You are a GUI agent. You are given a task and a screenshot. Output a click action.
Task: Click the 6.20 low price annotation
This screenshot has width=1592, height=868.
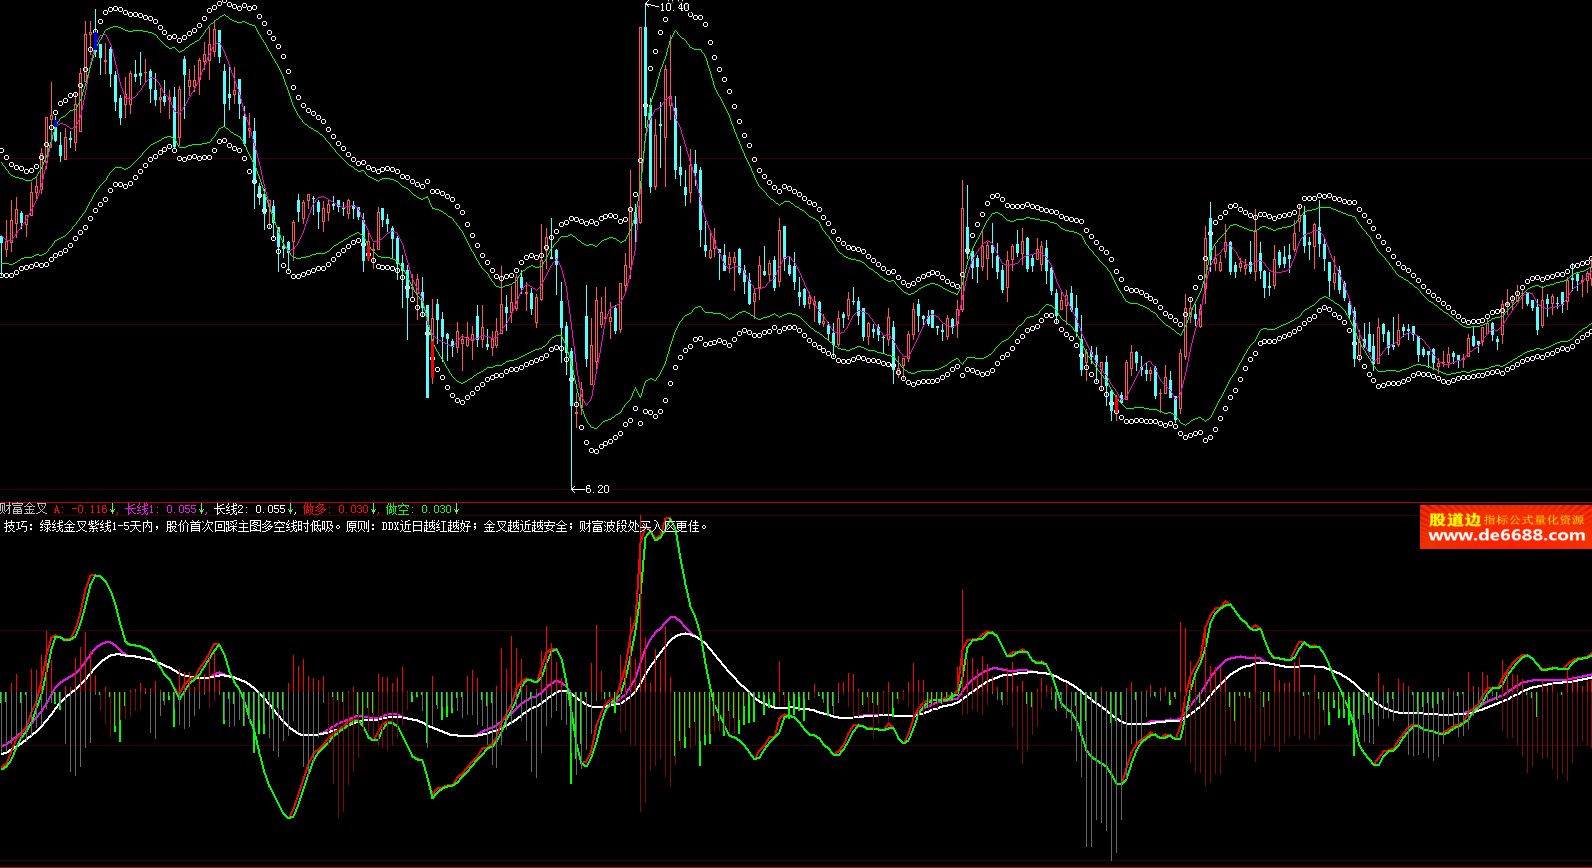coord(597,489)
